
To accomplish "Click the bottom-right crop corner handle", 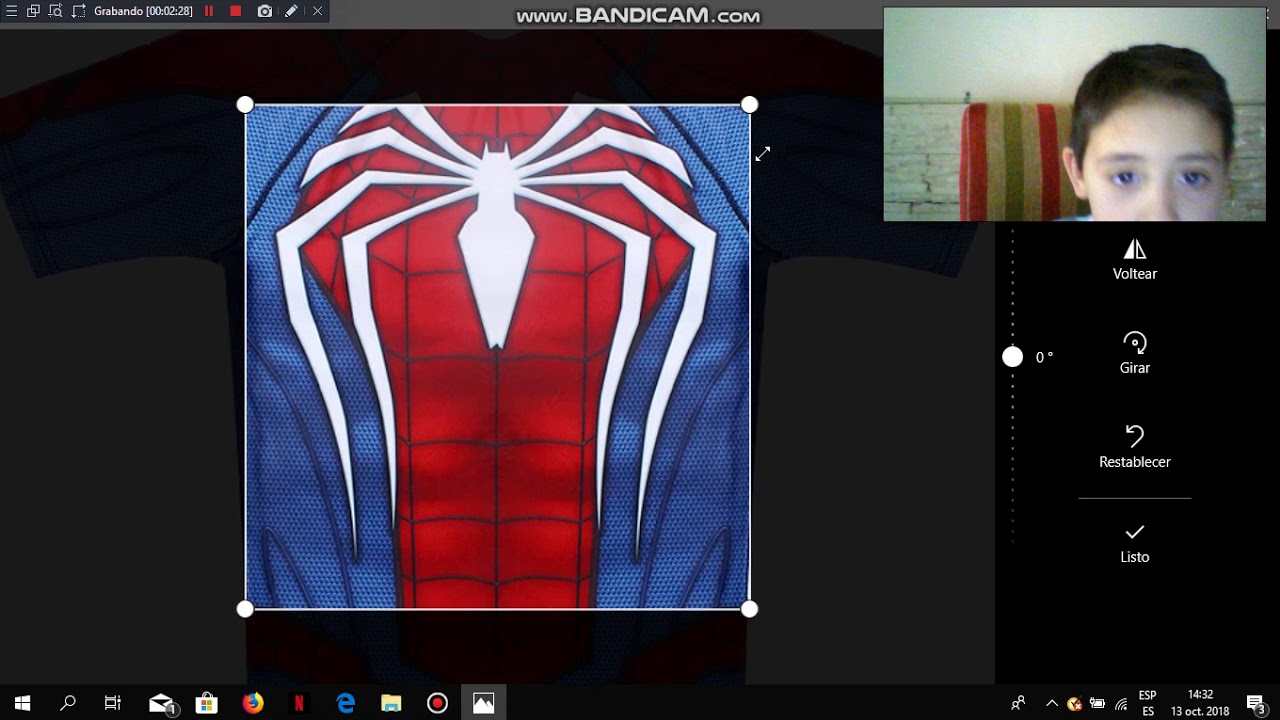I will (x=749, y=609).
